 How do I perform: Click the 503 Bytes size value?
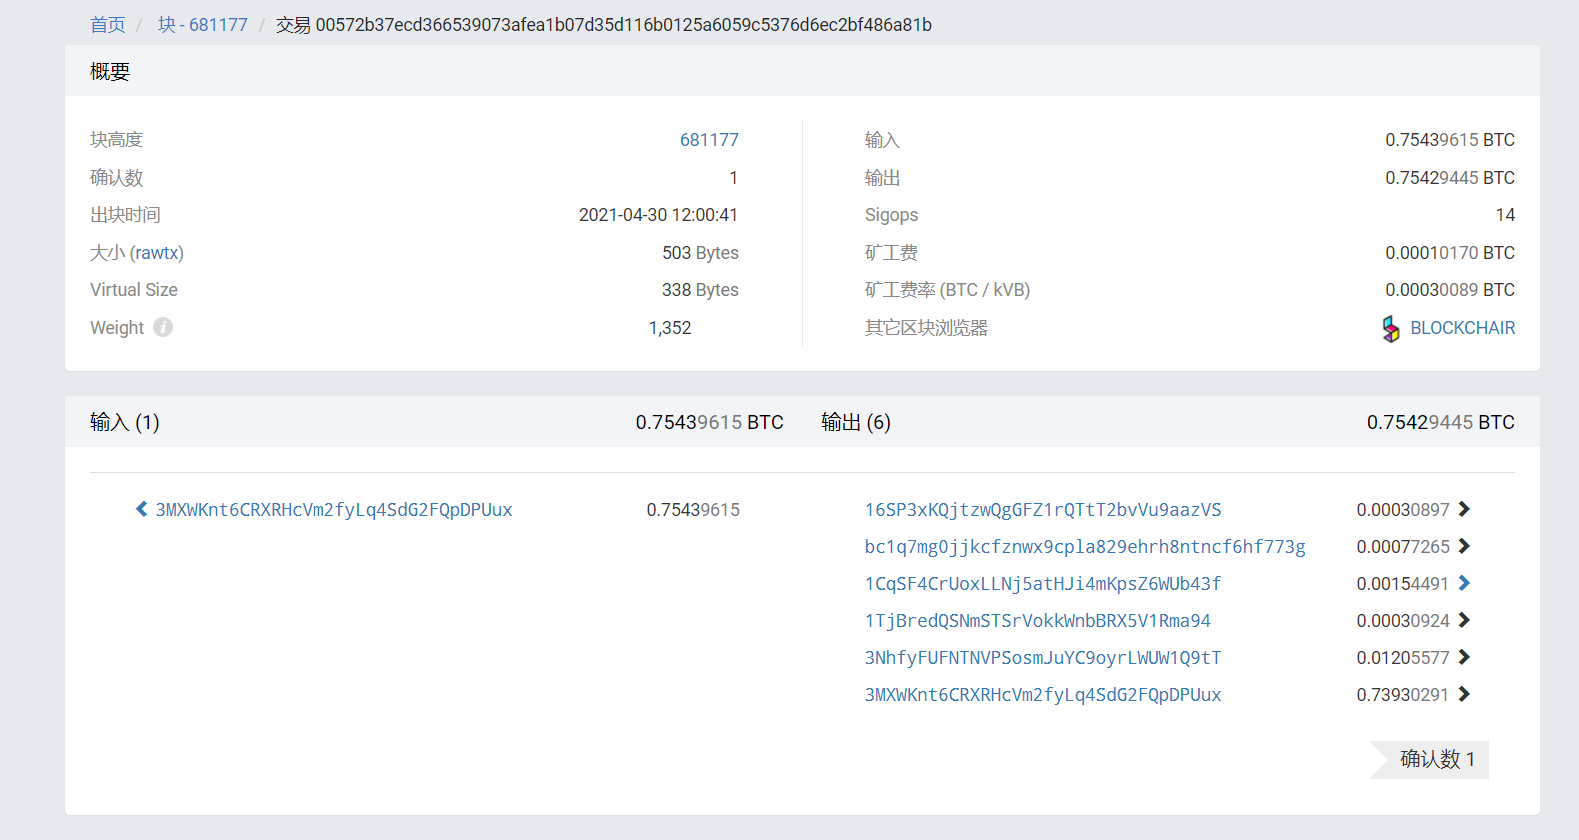pyautogui.click(x=700, y=253)
